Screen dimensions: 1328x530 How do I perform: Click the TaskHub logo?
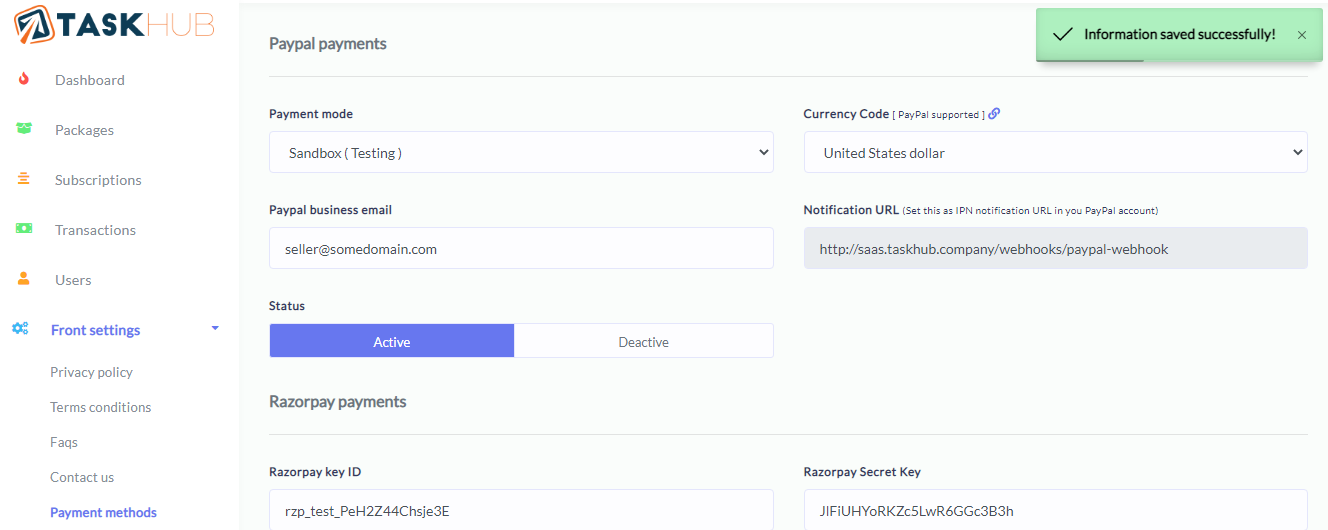(x=114, y=24)
